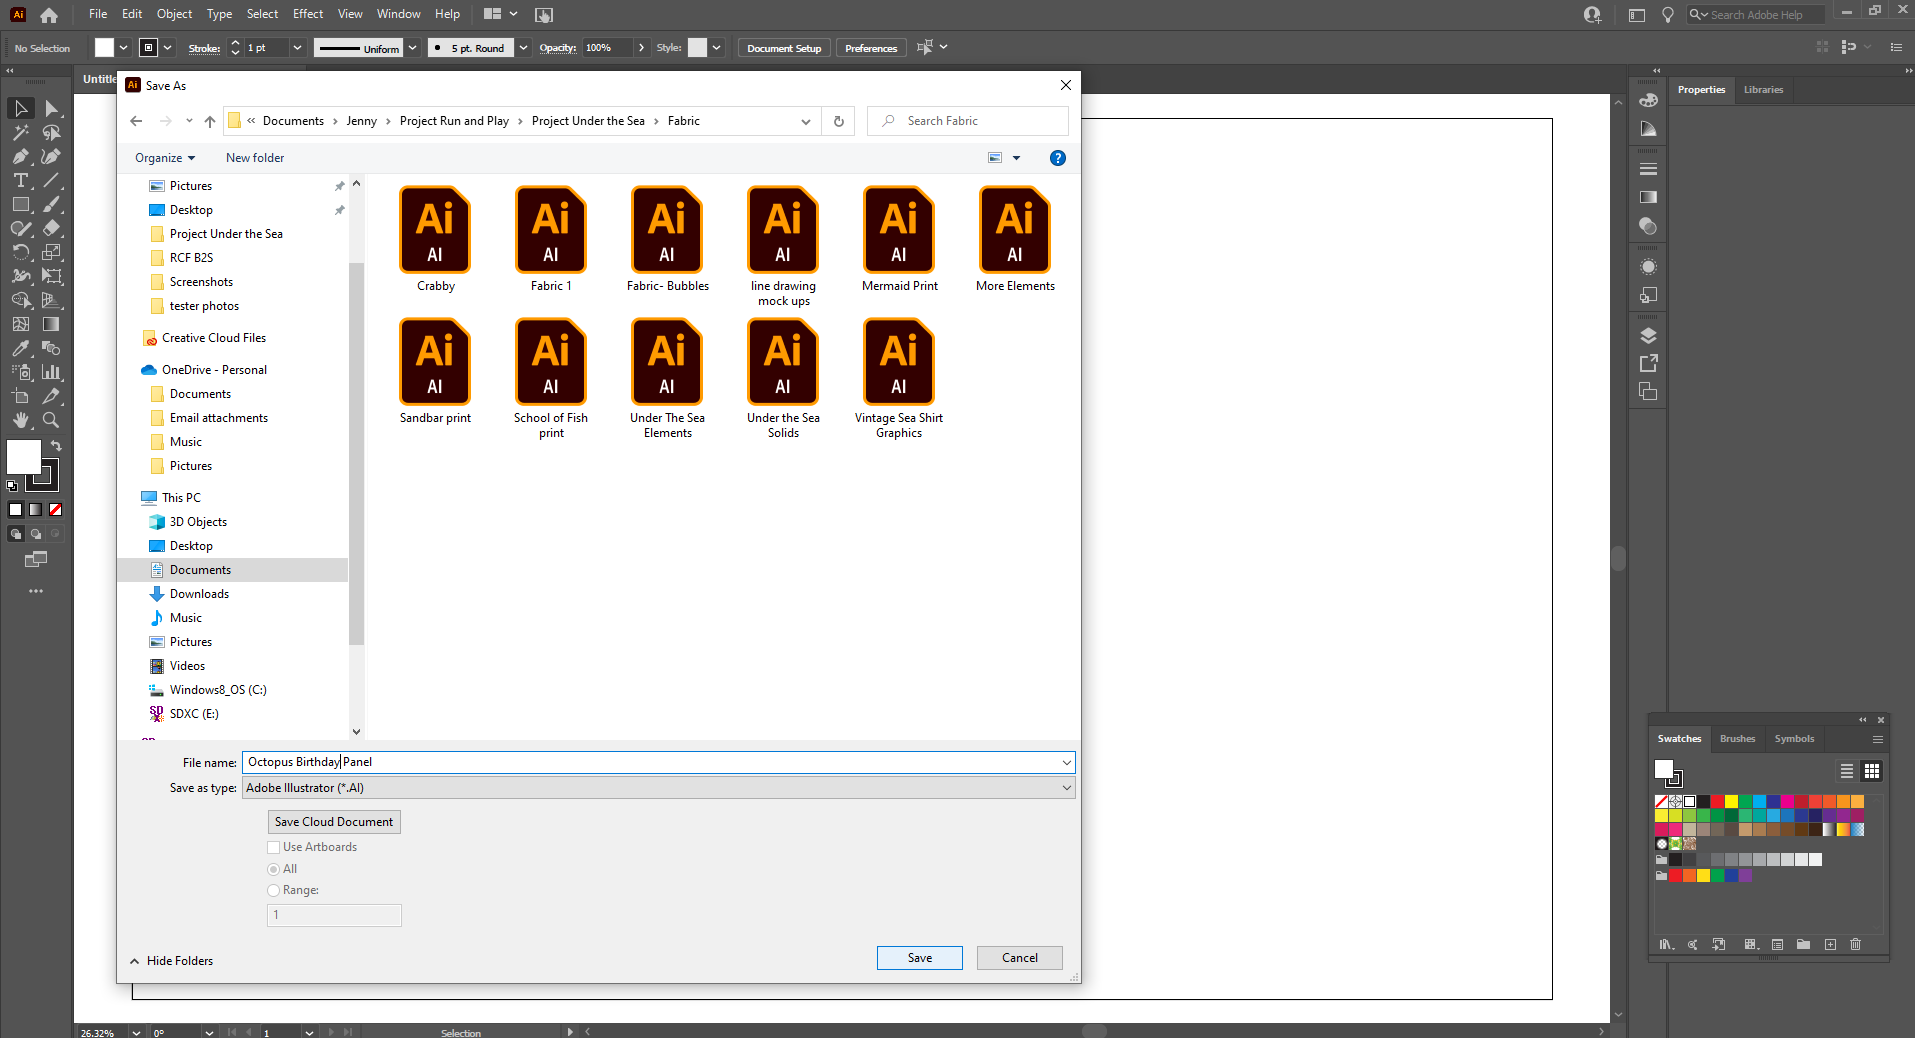The width and height of the screenshot is (1915, 1038).
Task: Select the Hand tool
Action: 21,420
